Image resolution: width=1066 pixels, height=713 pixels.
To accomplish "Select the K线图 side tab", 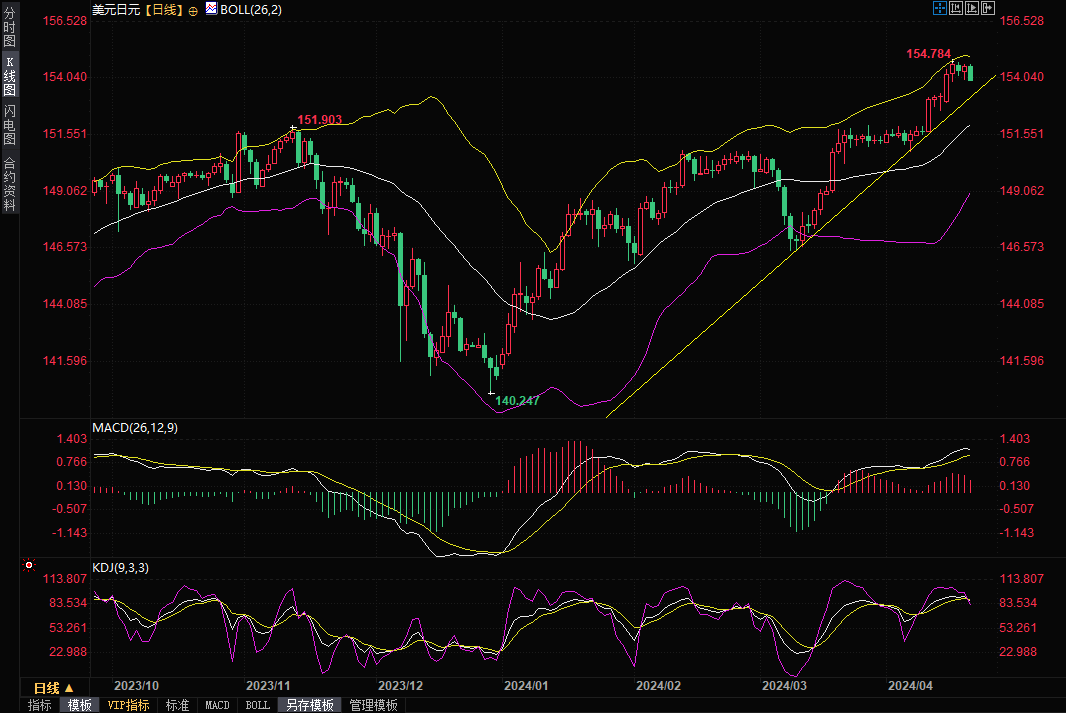I will point(9,76).
